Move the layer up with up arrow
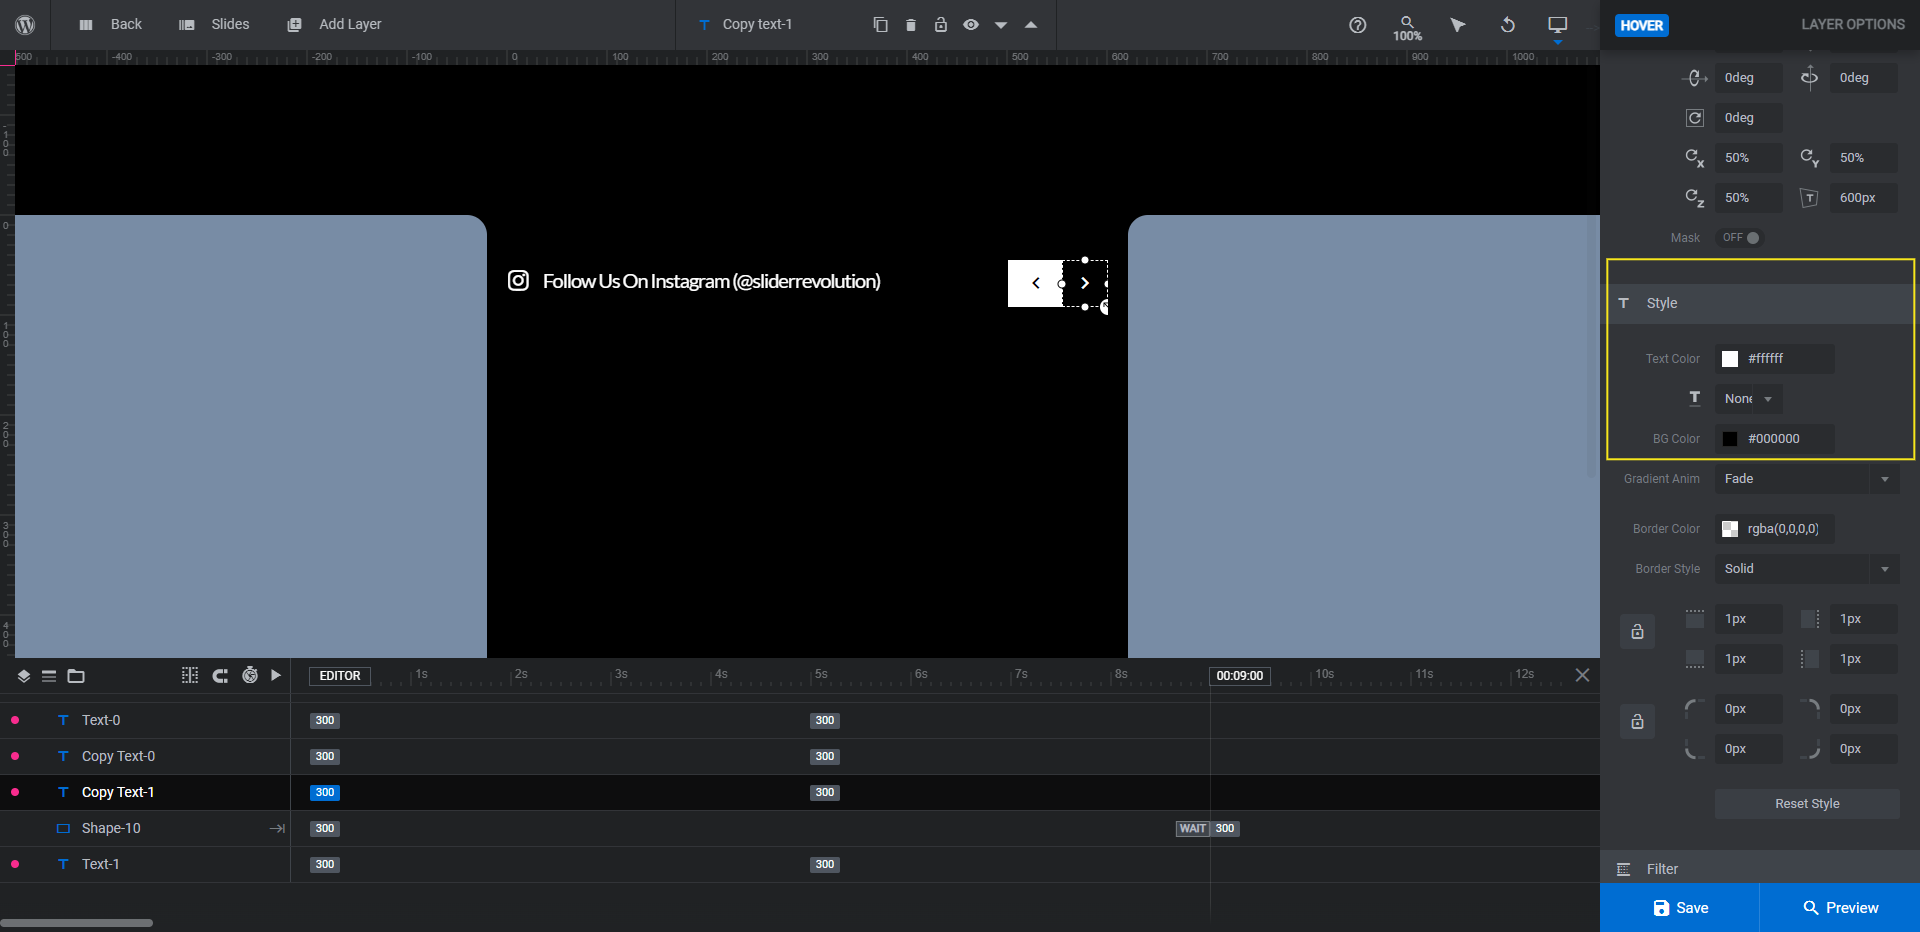1920x932 pixels. click(x=1030, y=24)
